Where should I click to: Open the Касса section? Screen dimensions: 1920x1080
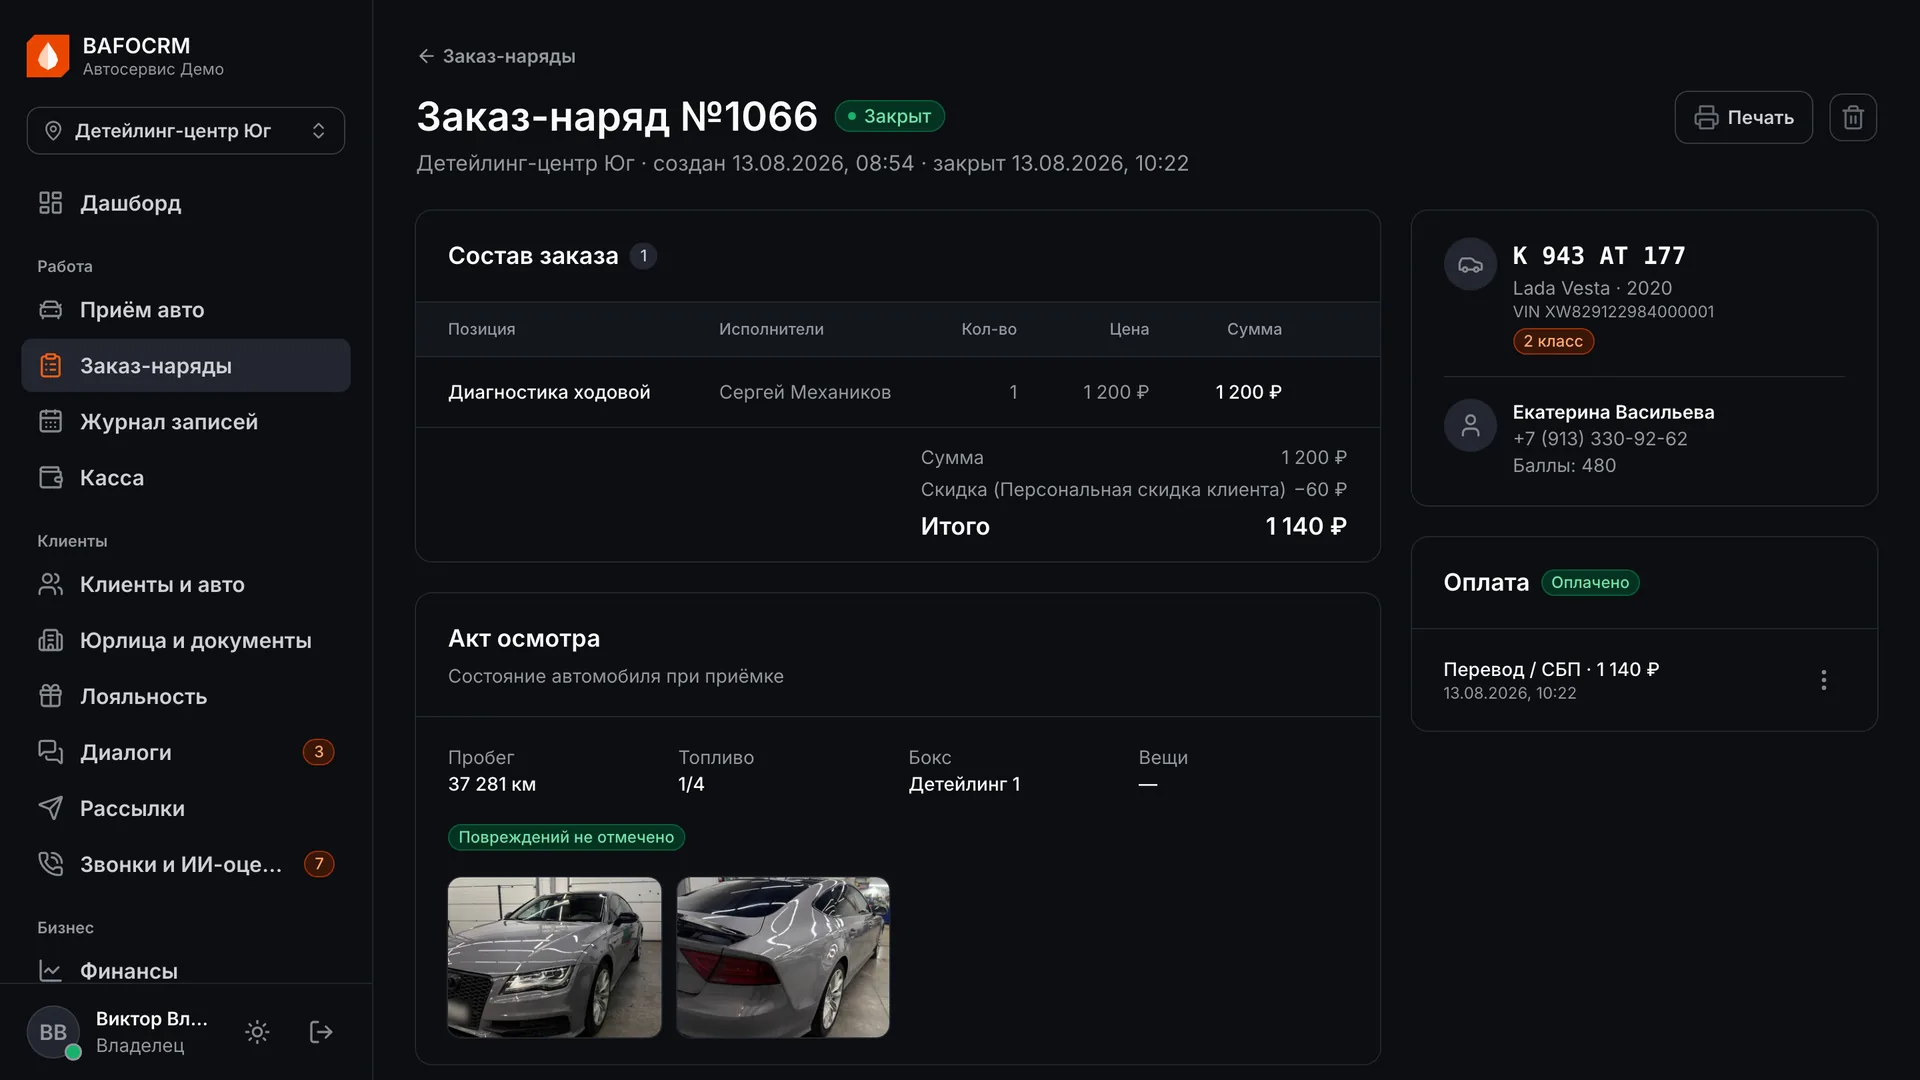point(186,478)
